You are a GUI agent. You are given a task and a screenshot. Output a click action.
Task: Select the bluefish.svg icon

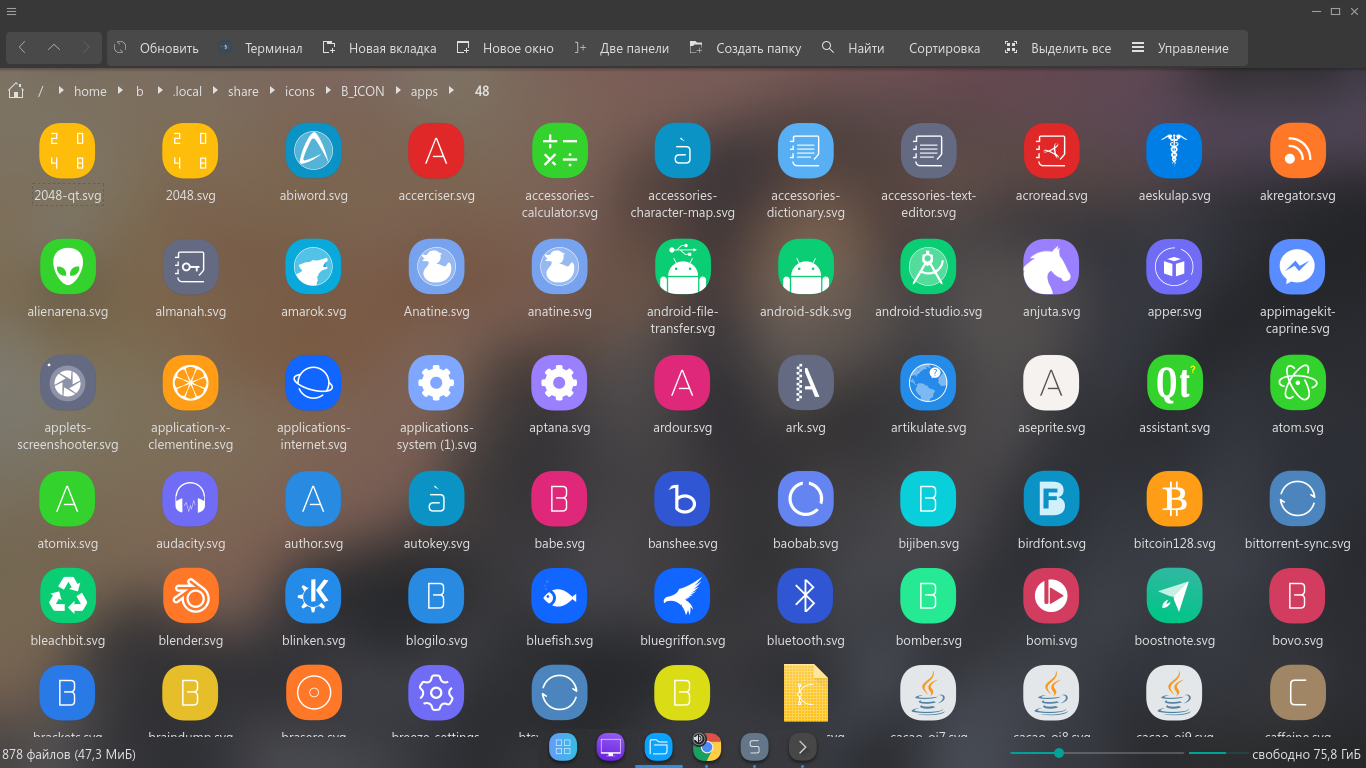point(560,596)
